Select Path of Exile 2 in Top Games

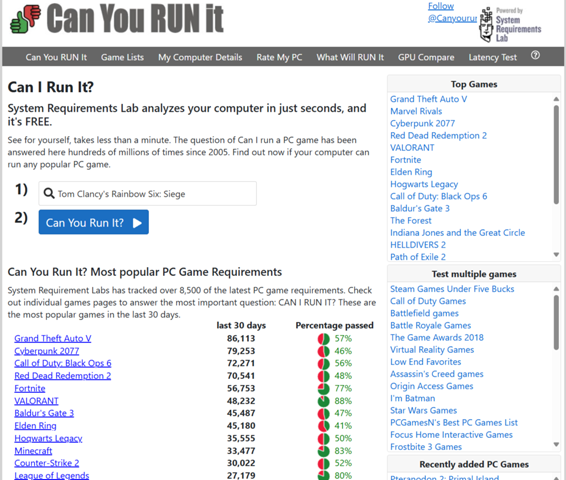click(418, 257)
